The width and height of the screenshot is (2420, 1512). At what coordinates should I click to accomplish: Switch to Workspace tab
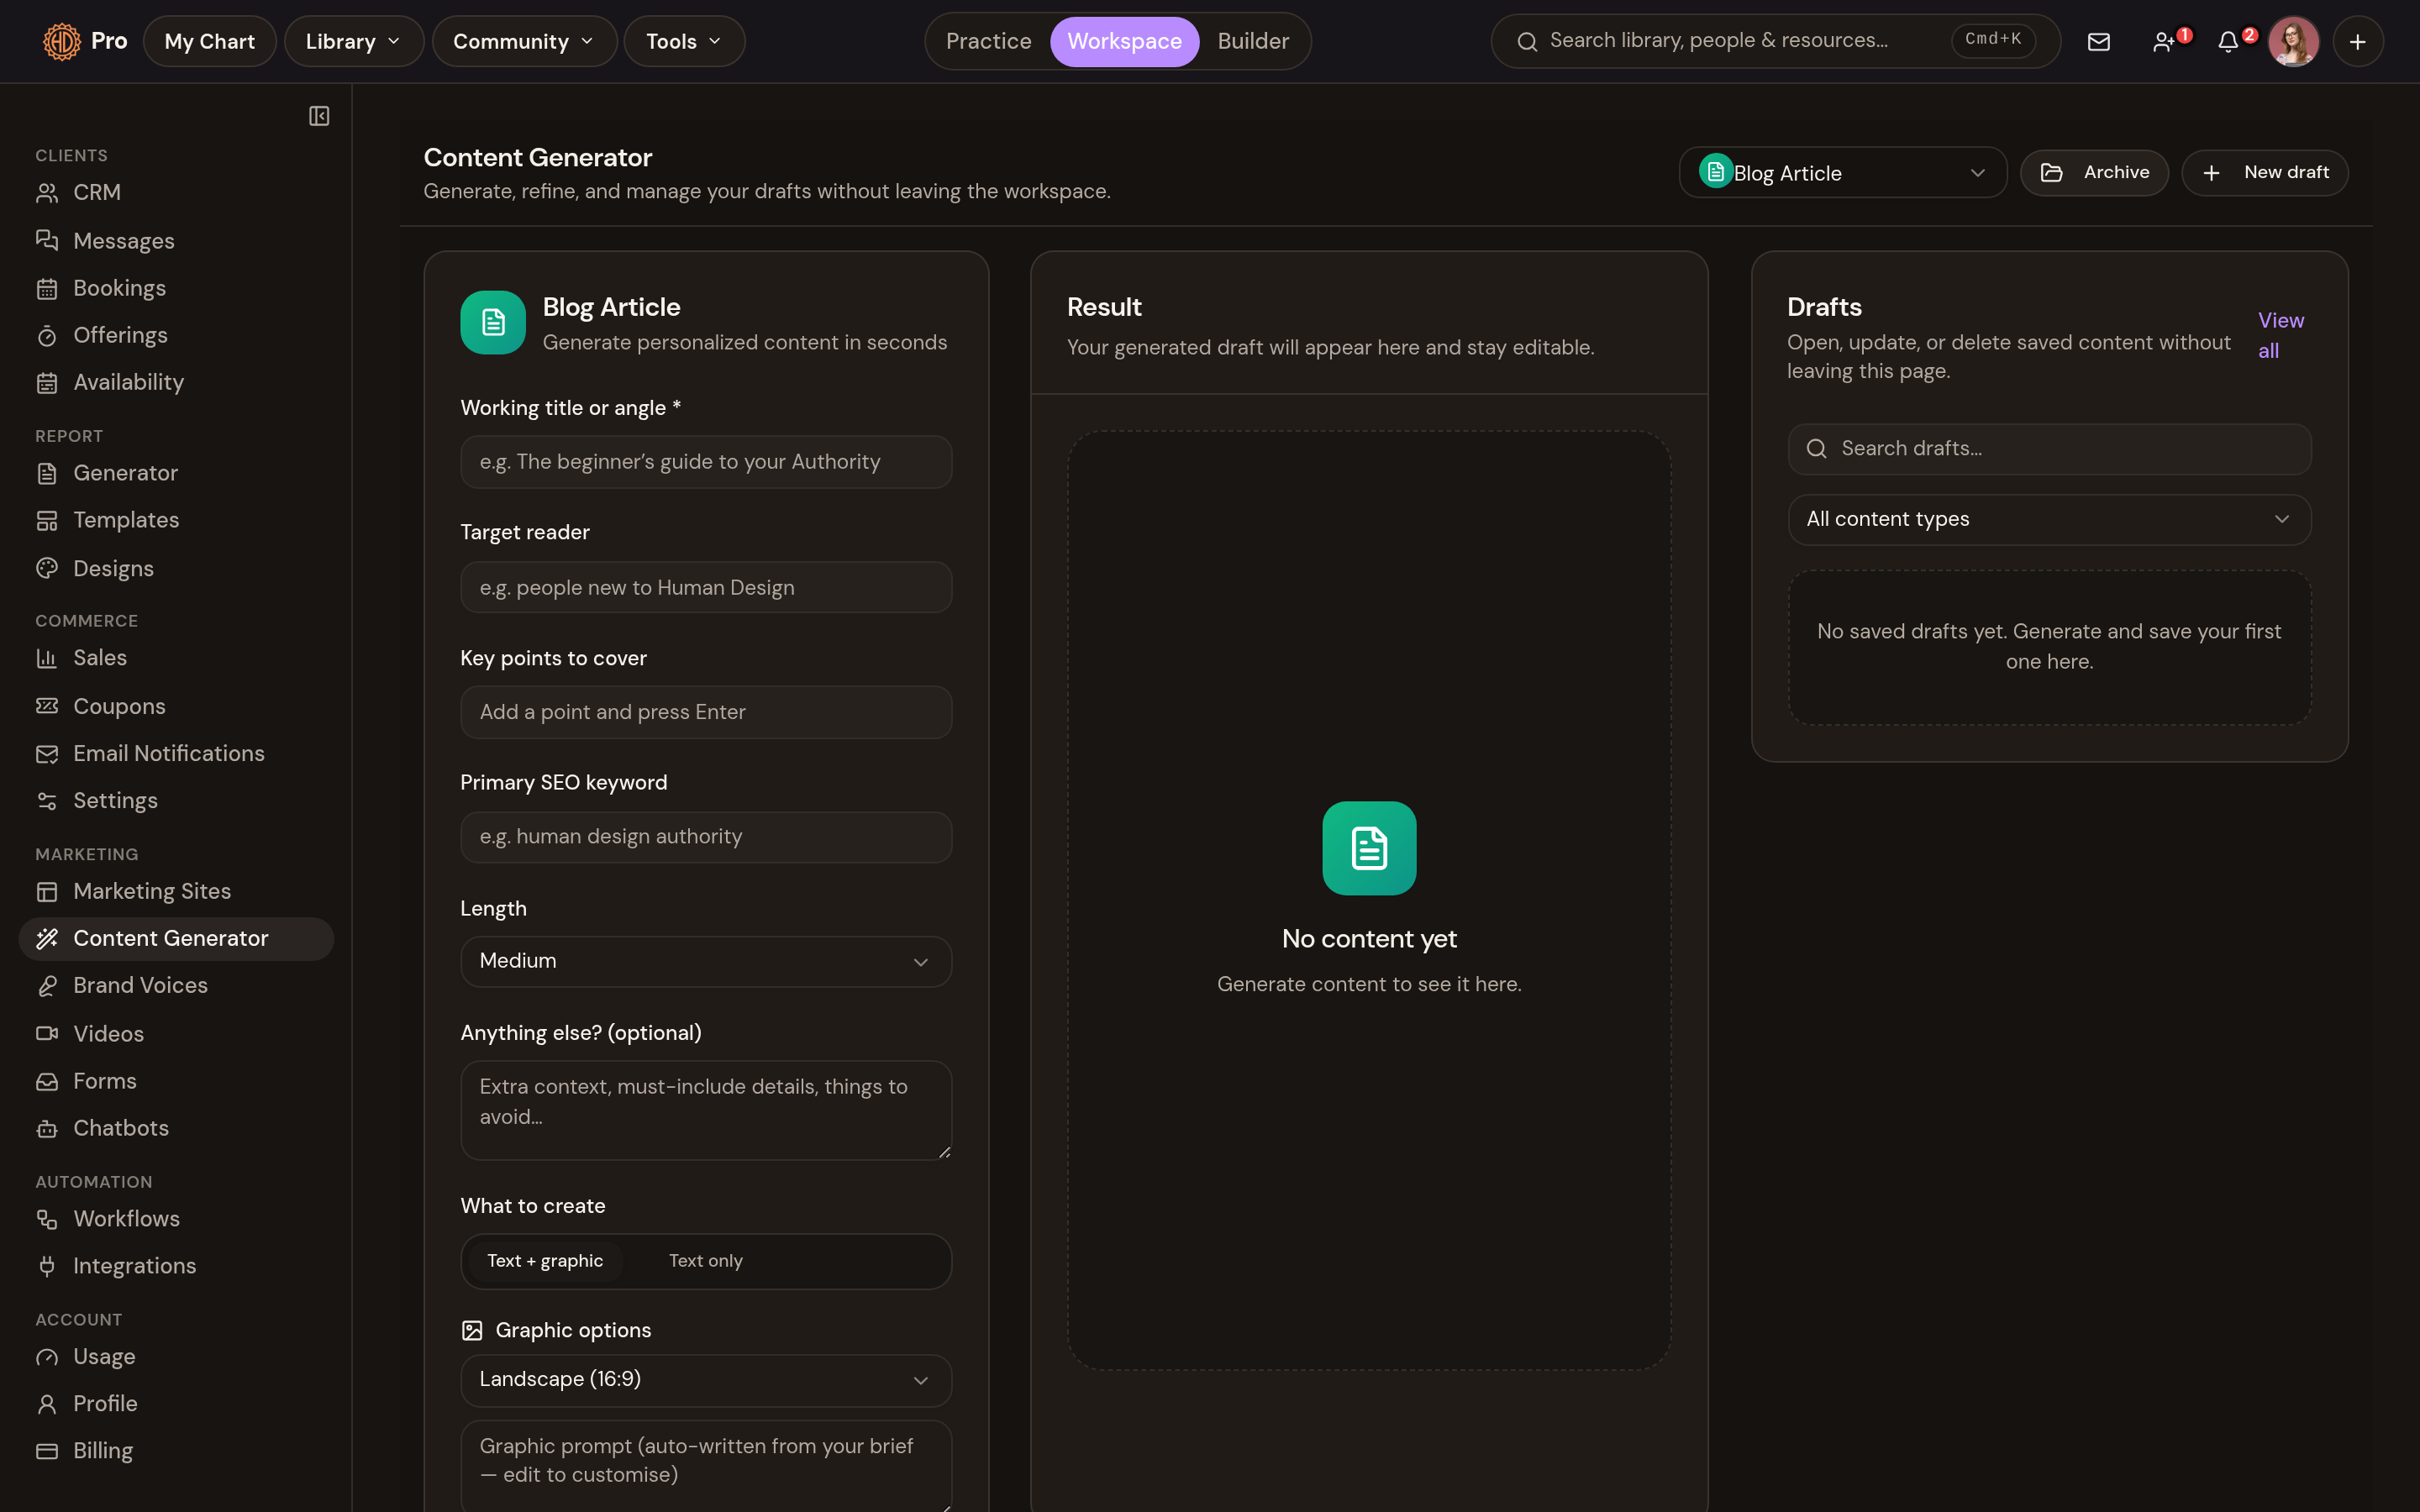tap(1124, 41)
